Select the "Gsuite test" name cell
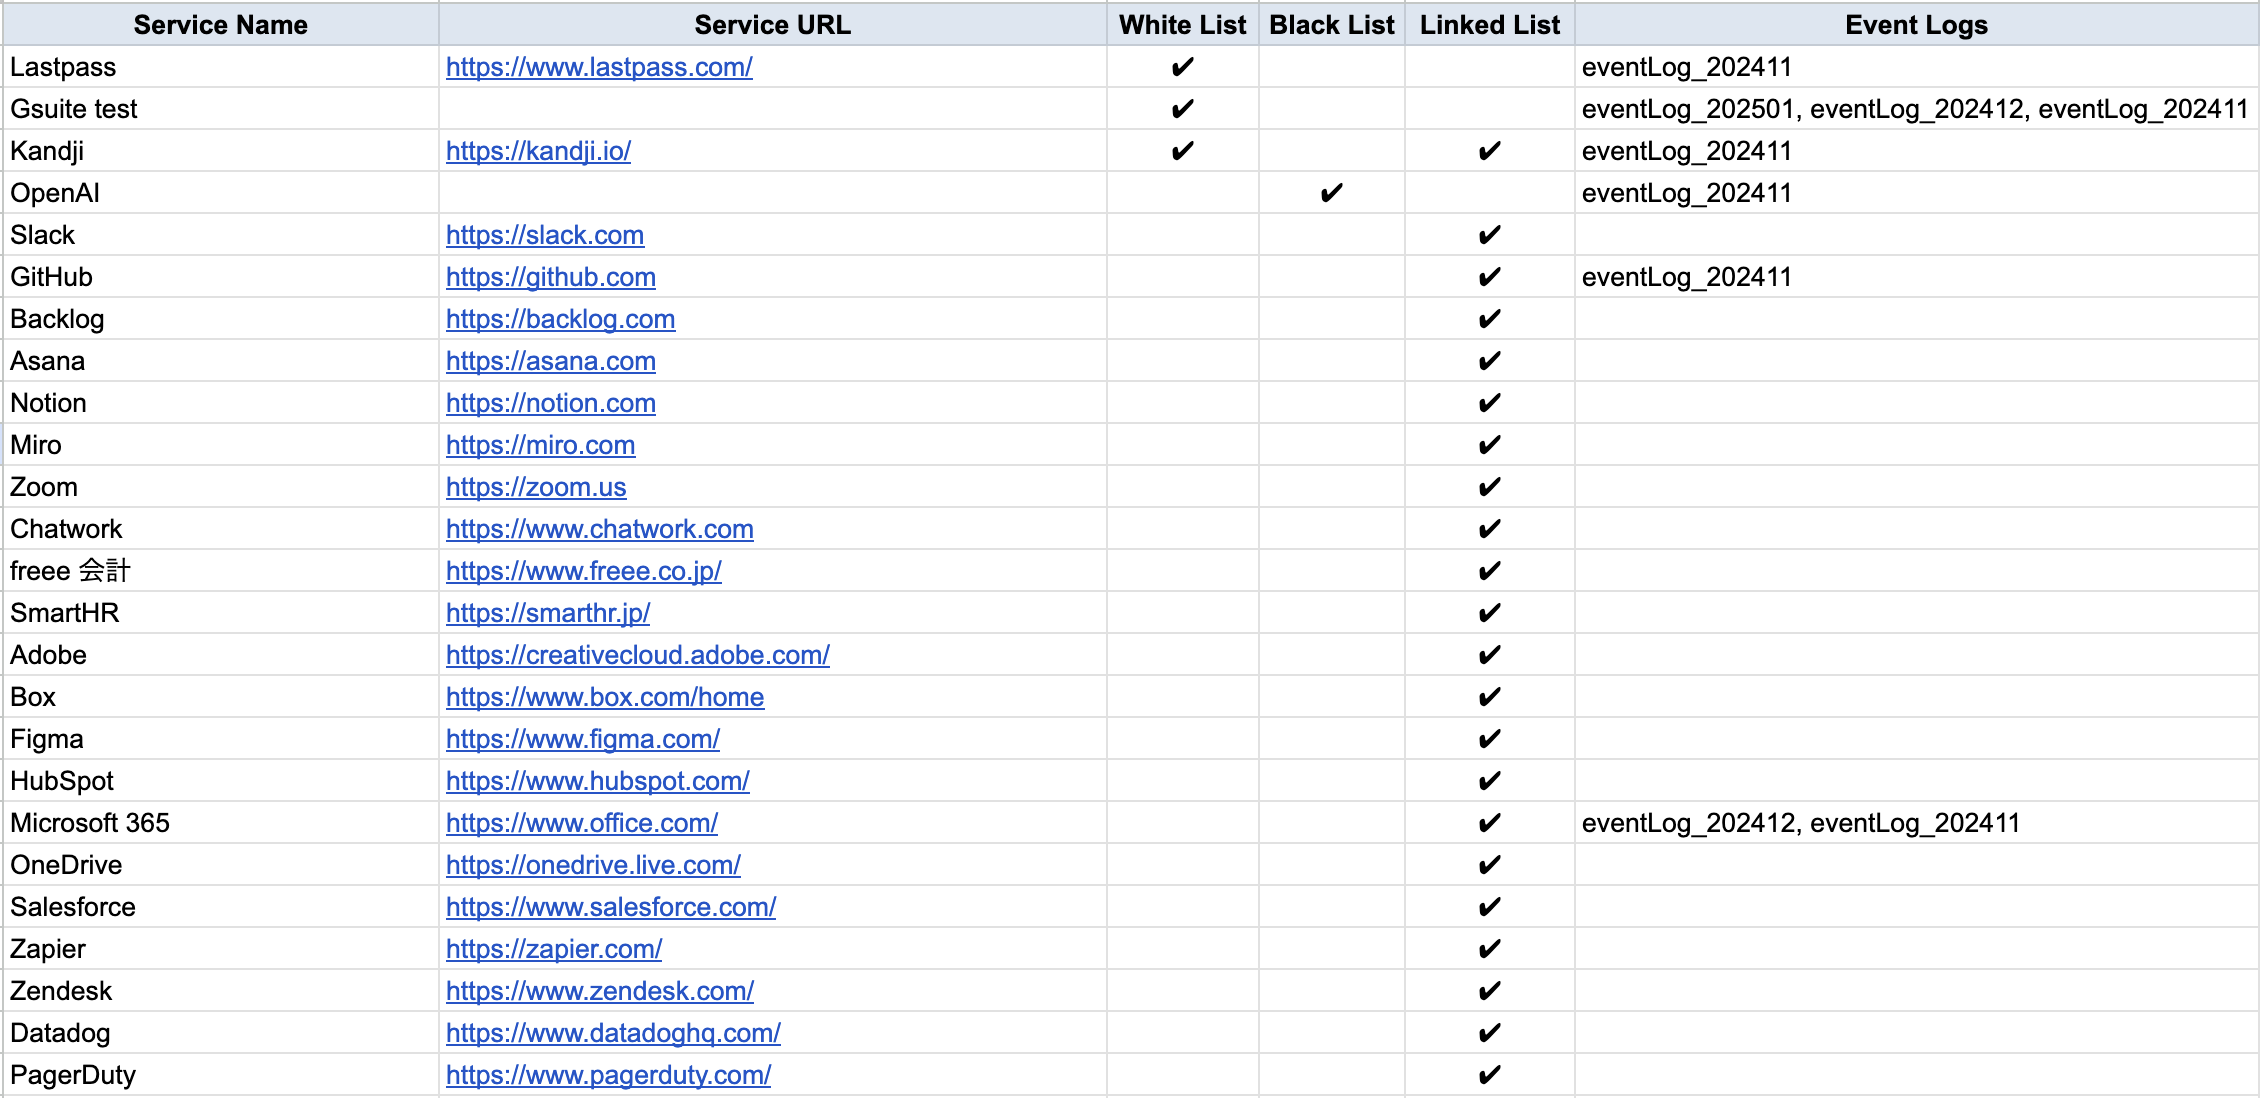 pos(221,109)
